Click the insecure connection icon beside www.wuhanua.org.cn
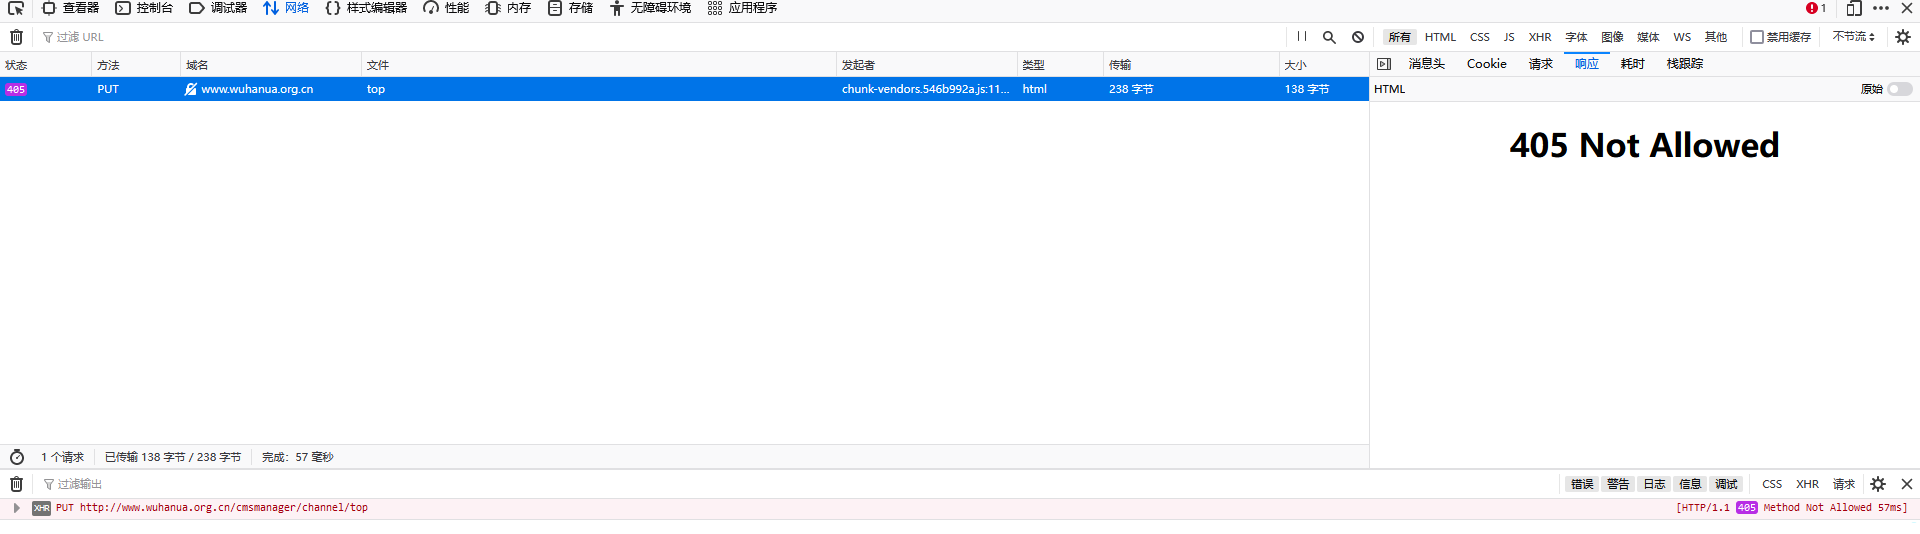This screenshot has width=1920, height=534. pyautogui.click(x=190, y=89)
